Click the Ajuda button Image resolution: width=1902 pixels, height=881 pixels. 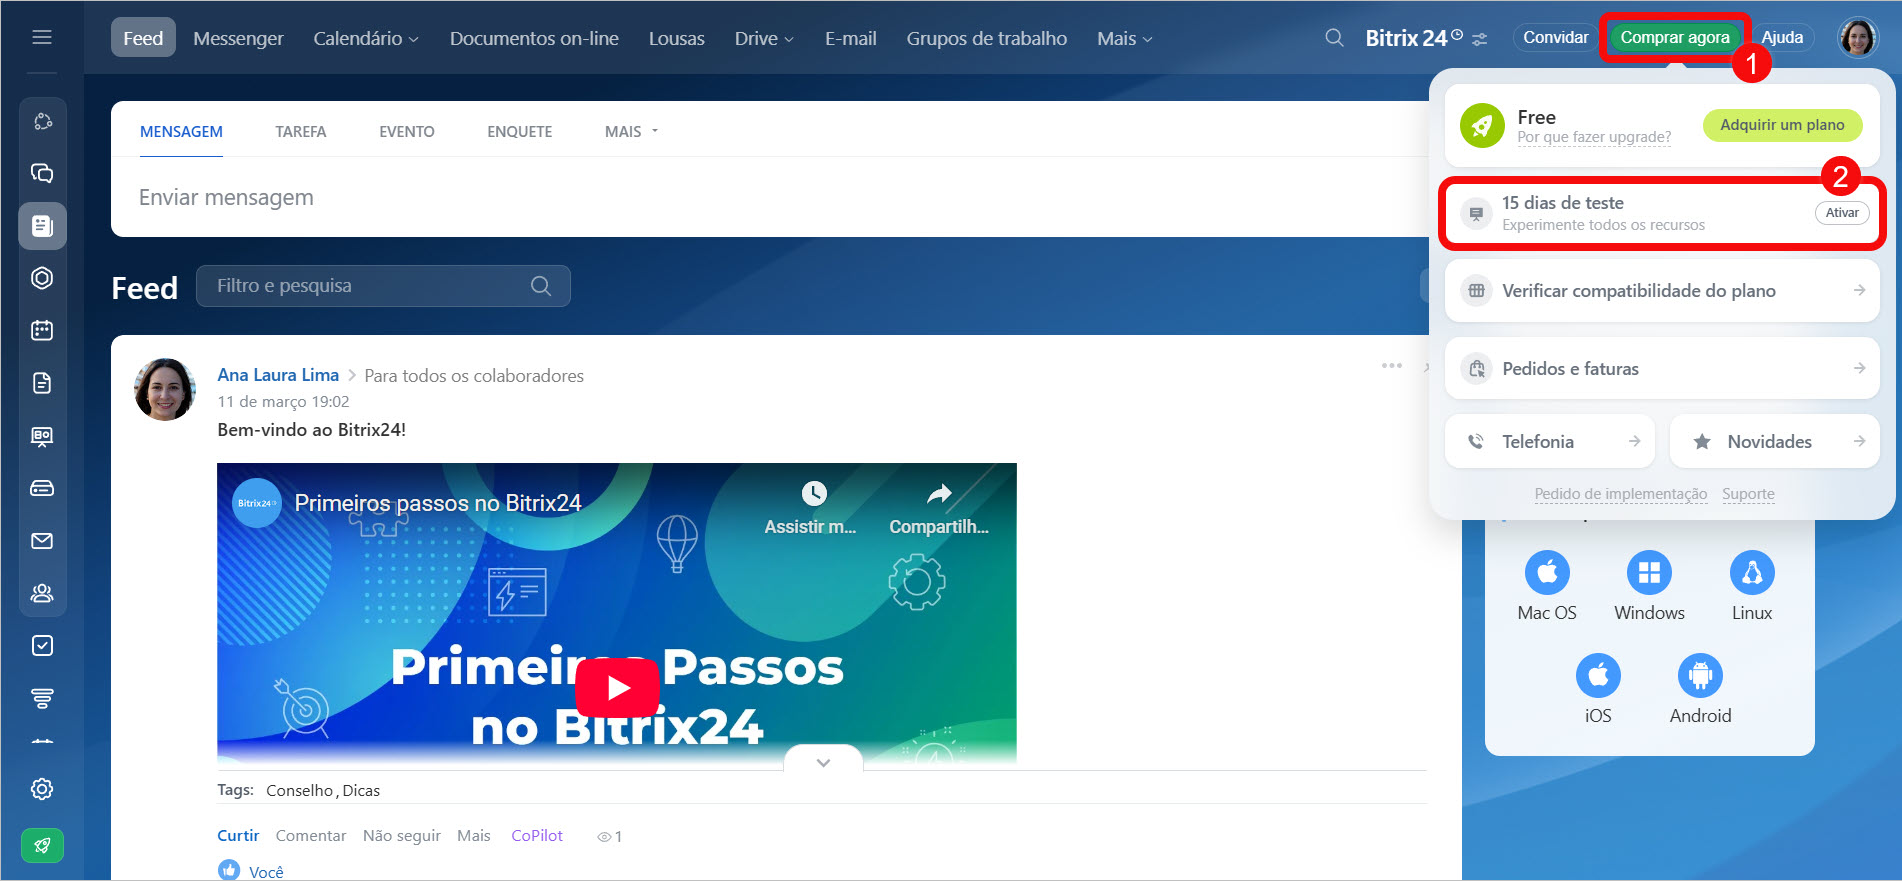pyautogui.click(x=1782, y=38)
